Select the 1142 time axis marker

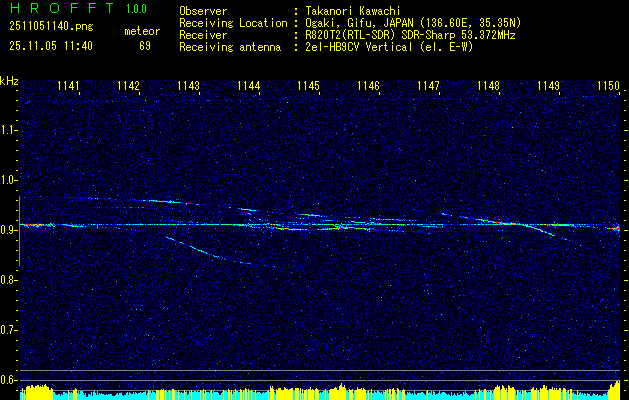coord(129,86)
